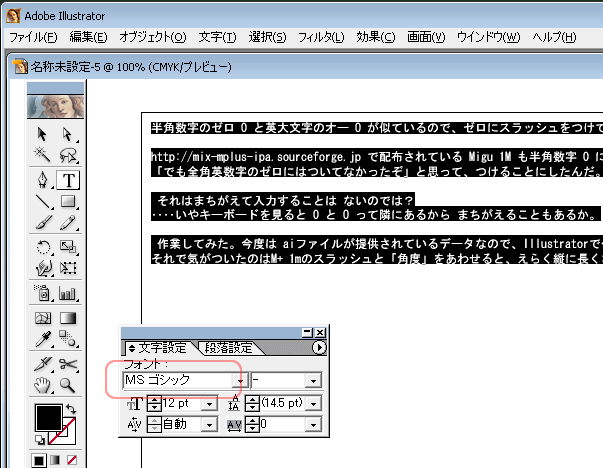The height and width of the screenshot is (468, 603).
Task: Open the ウィンドウ(W) menu
Action: (x=488, y=37)
